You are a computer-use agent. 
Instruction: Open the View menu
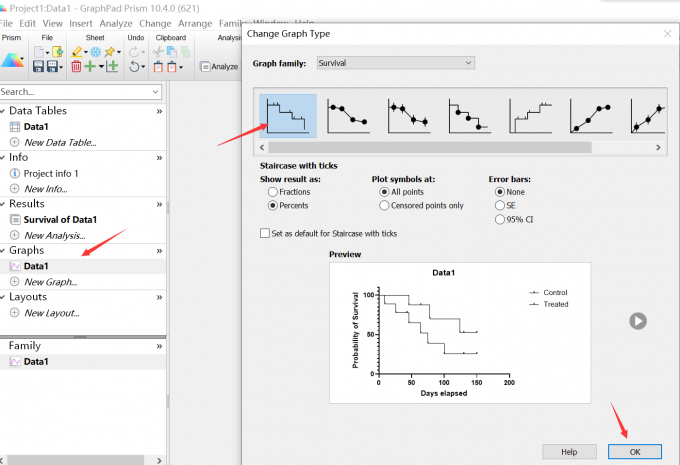(x=52, y=23)
